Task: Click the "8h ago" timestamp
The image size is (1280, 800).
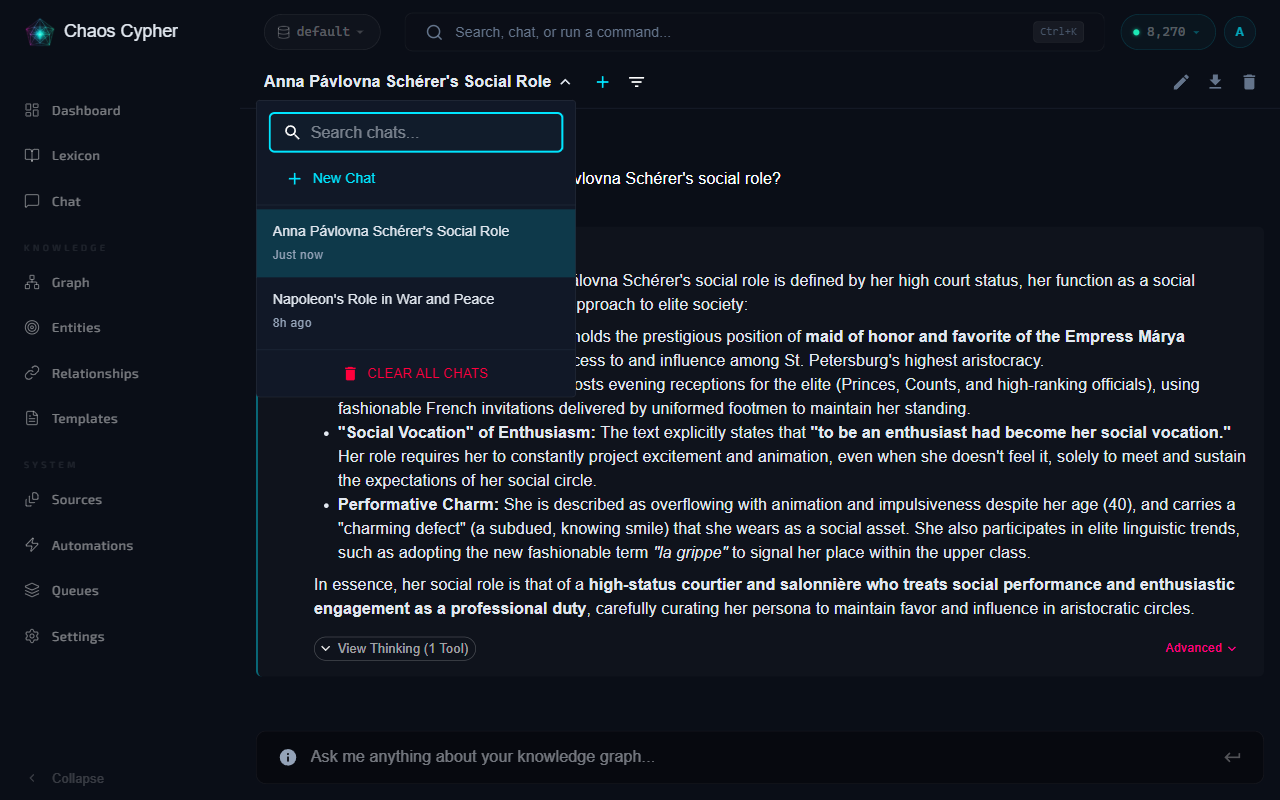Action: click(x=292, y=323)
